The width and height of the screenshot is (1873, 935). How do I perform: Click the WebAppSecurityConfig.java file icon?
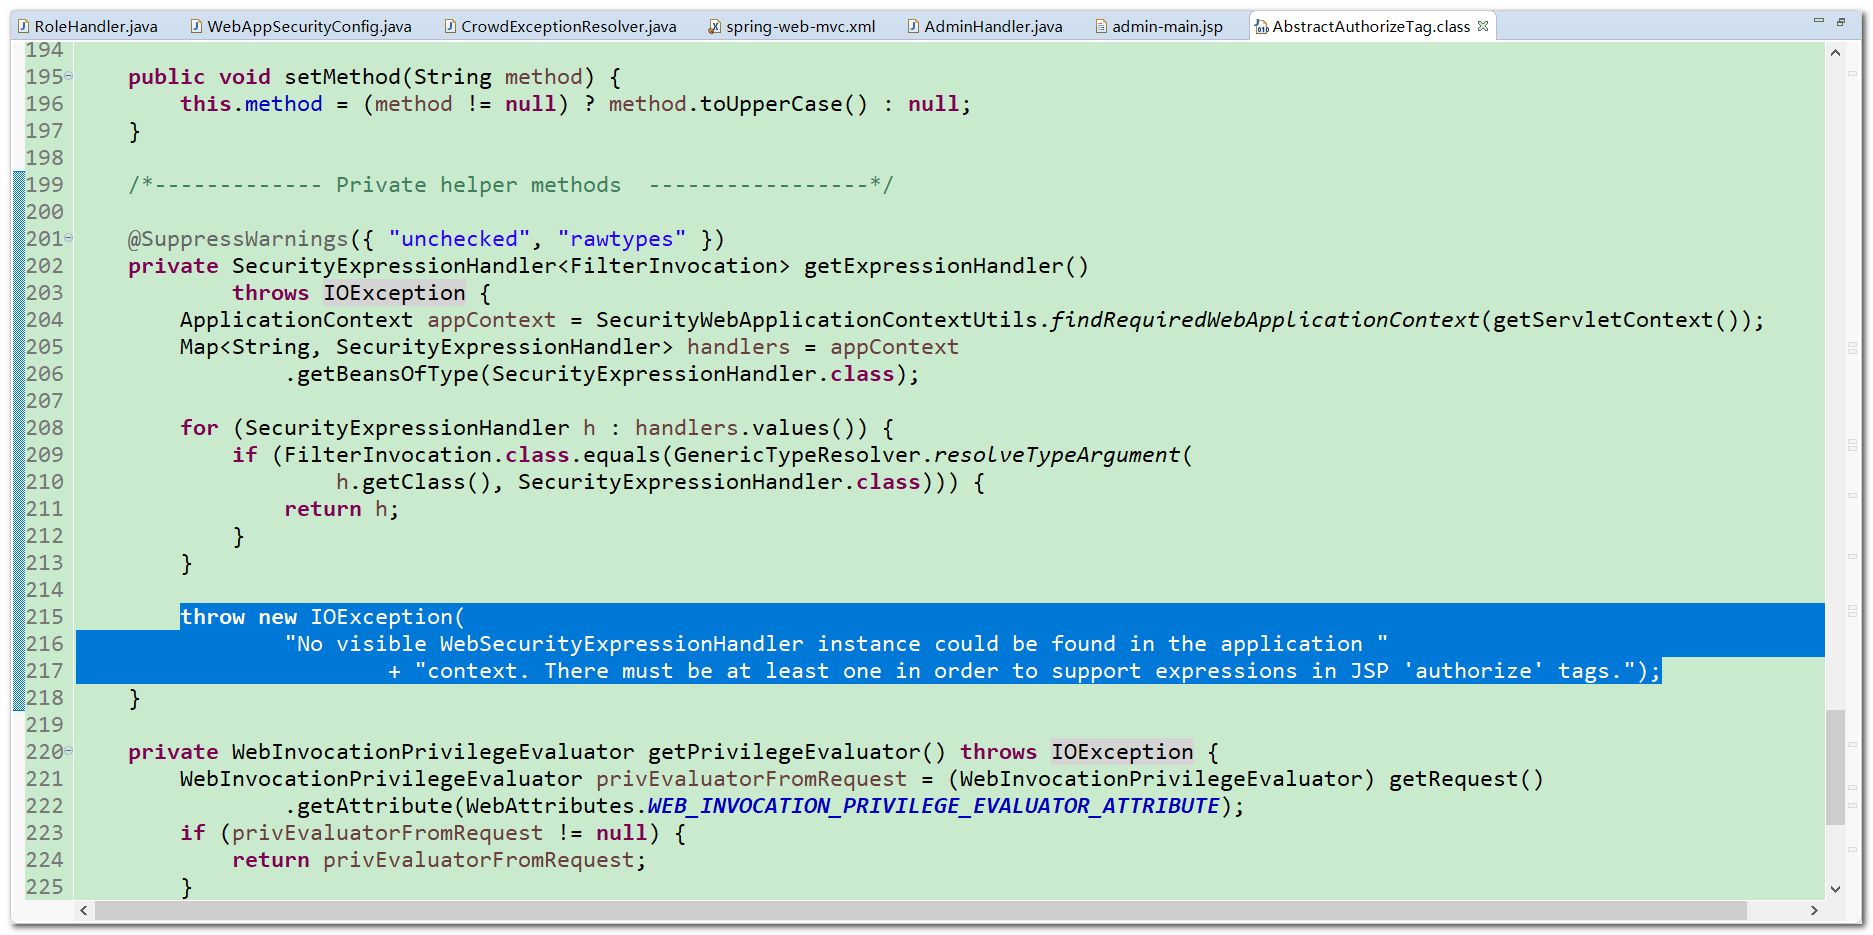(x=197, y=27)
